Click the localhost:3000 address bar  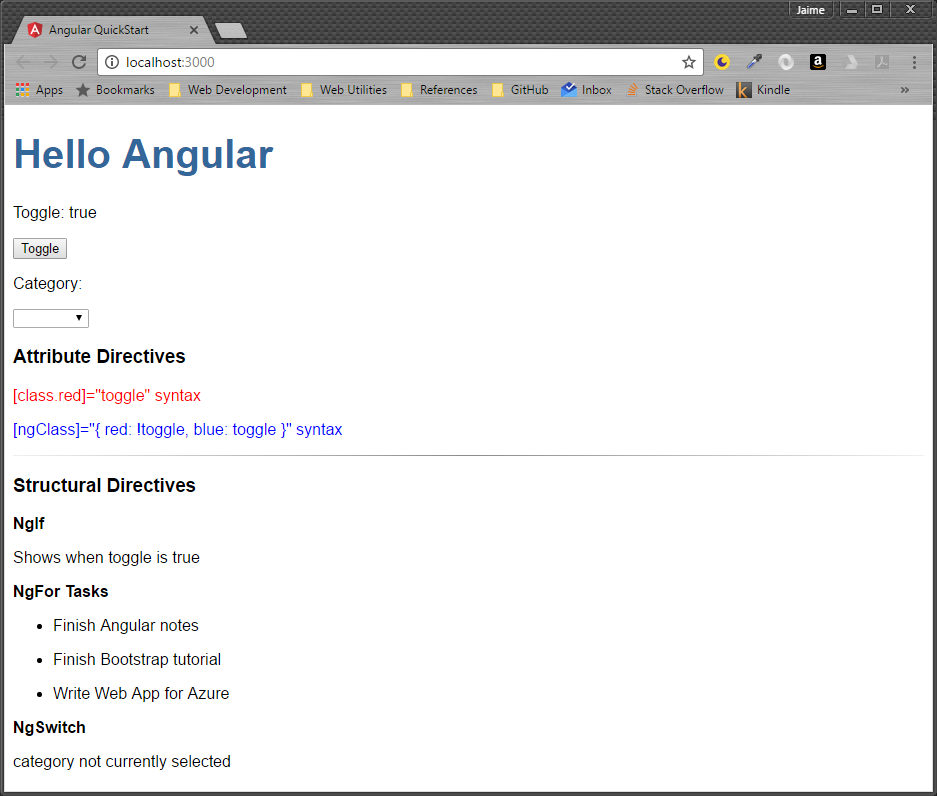point(400,62)
